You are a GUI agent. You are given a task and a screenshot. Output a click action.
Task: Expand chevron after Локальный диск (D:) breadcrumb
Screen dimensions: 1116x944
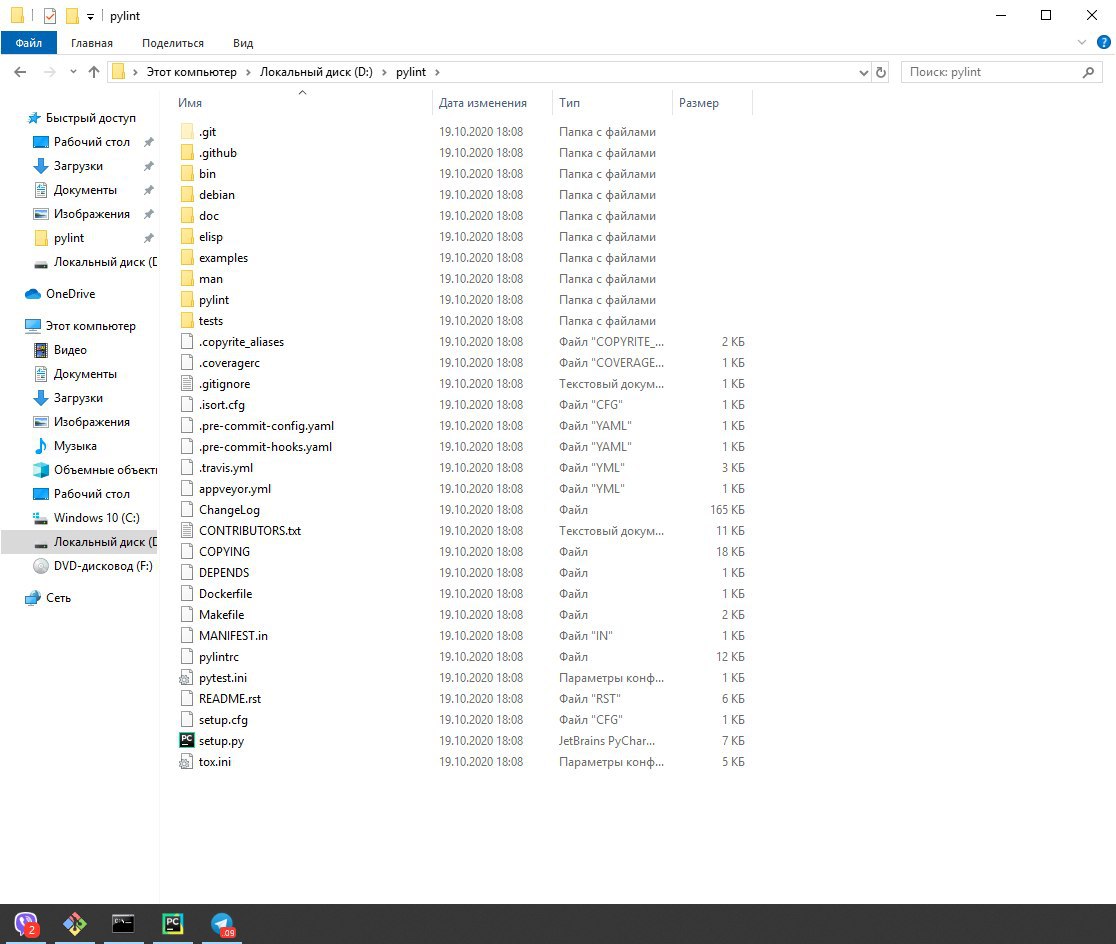[384, 72]
